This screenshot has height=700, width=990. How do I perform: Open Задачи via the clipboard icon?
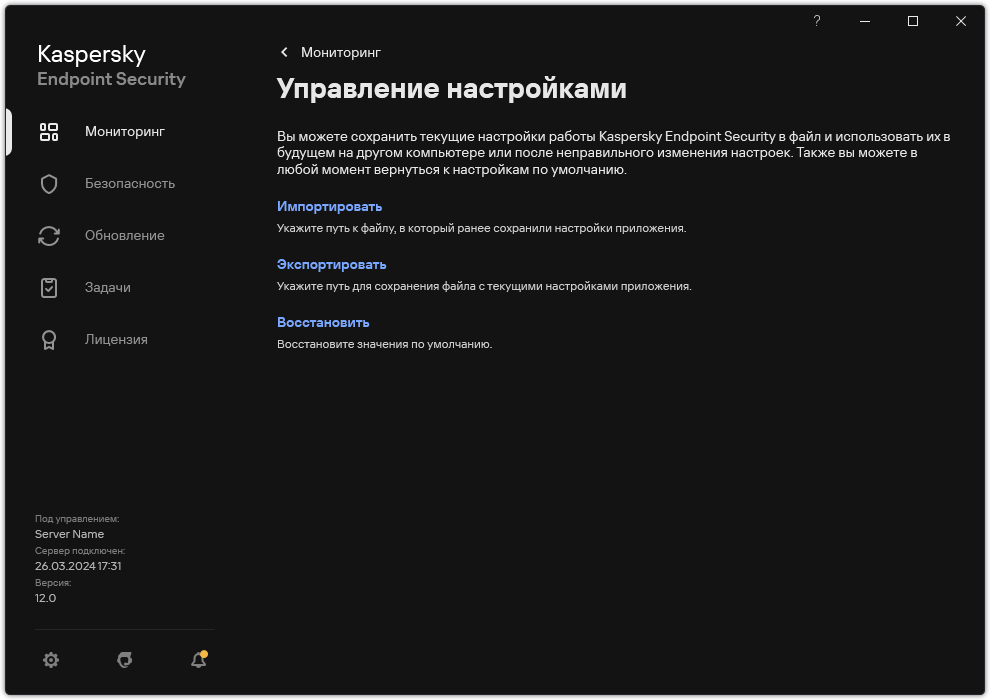(x=48, y=287)
